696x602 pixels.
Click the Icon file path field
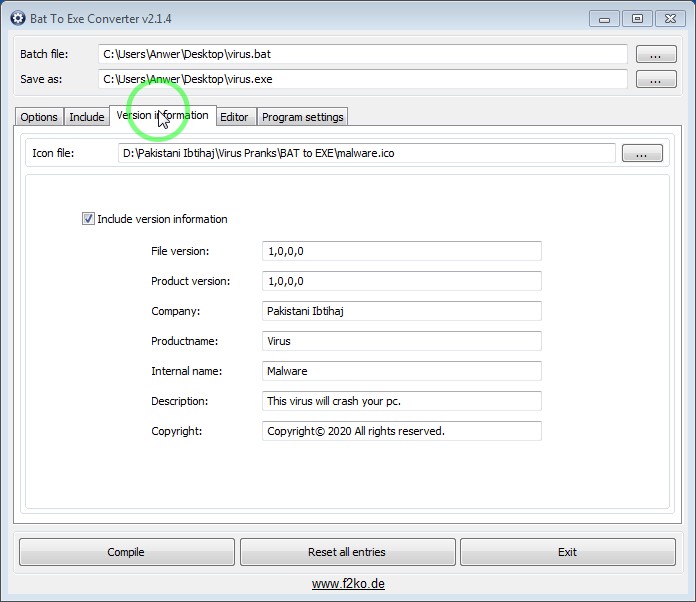[x=367, y=153]
